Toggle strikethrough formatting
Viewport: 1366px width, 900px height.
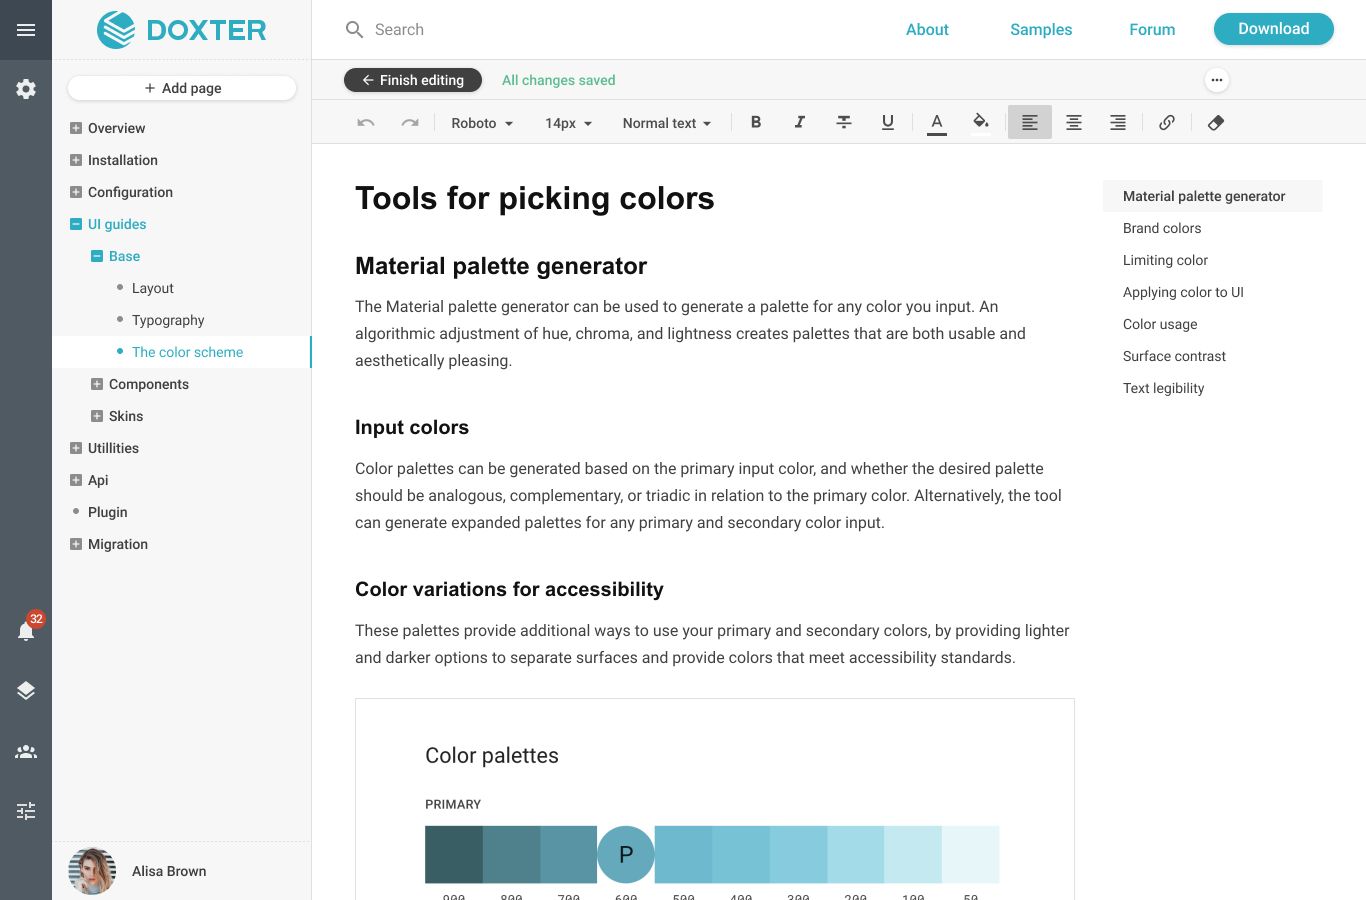[844, 122]
